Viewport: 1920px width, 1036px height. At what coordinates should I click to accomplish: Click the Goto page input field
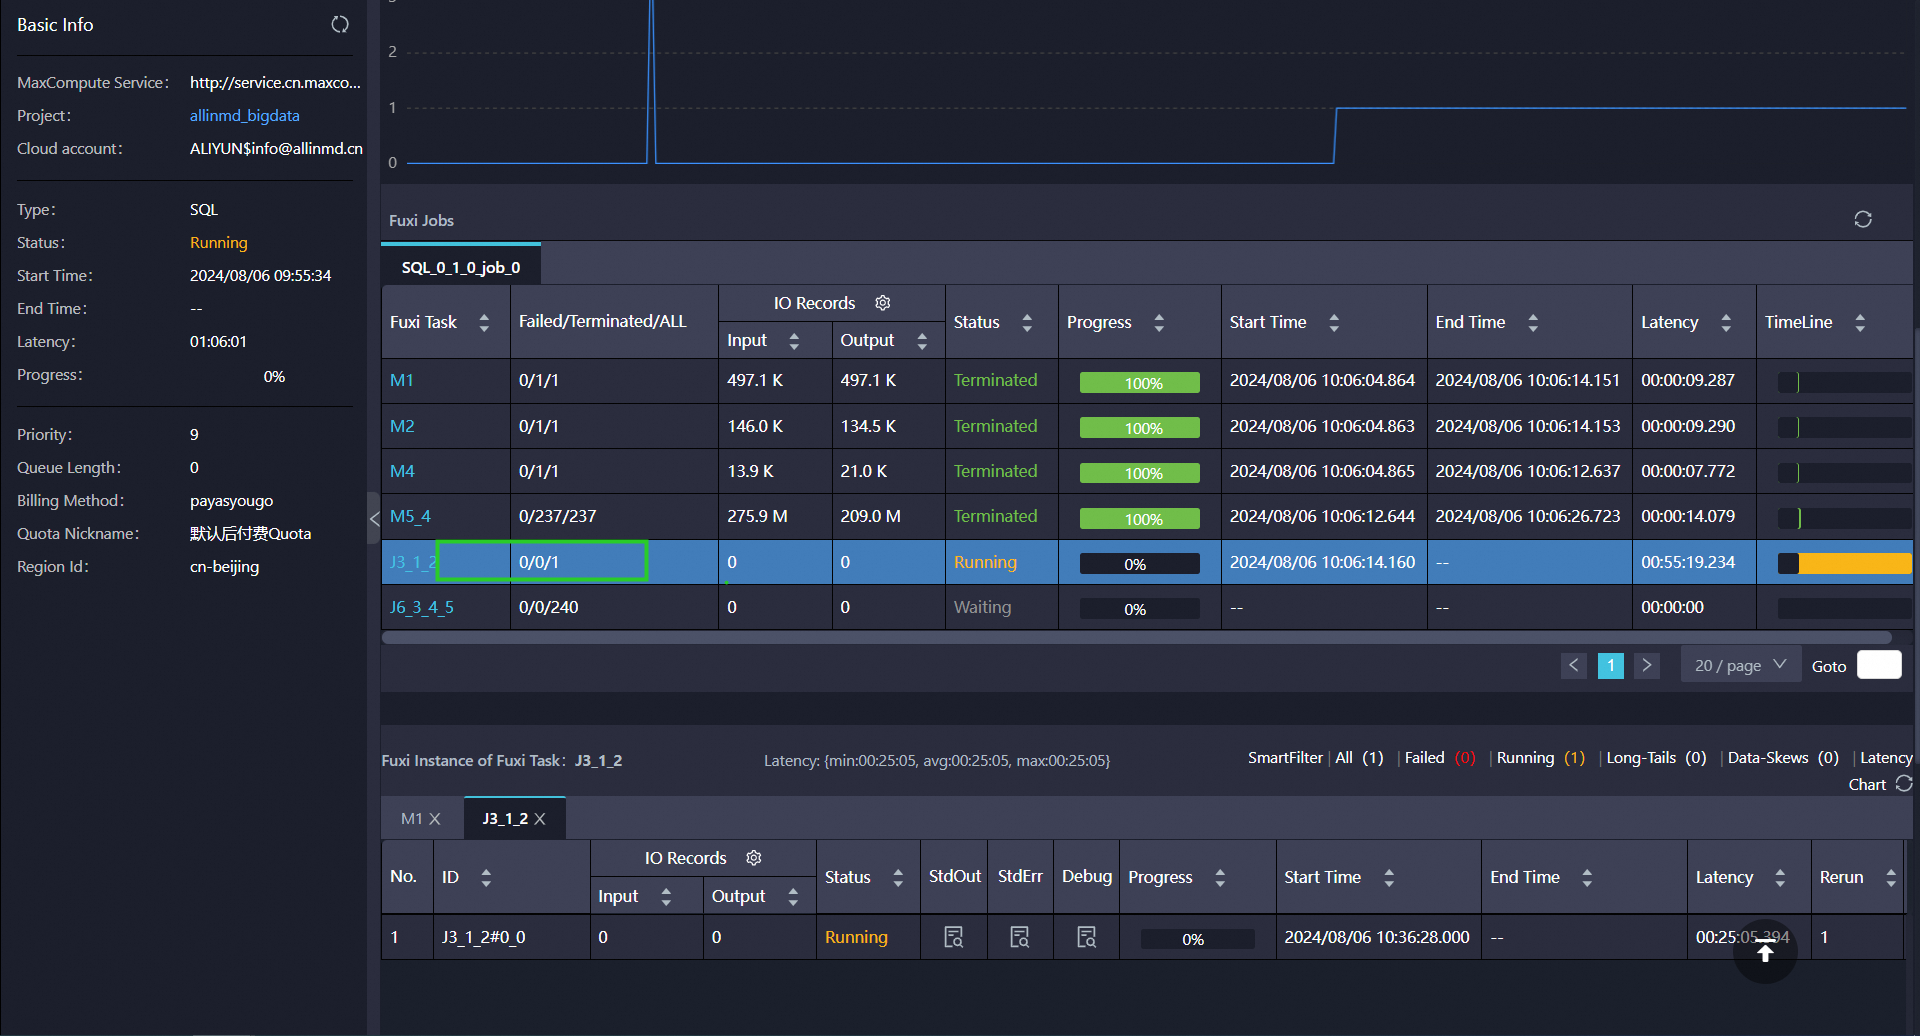point(1879,665)
